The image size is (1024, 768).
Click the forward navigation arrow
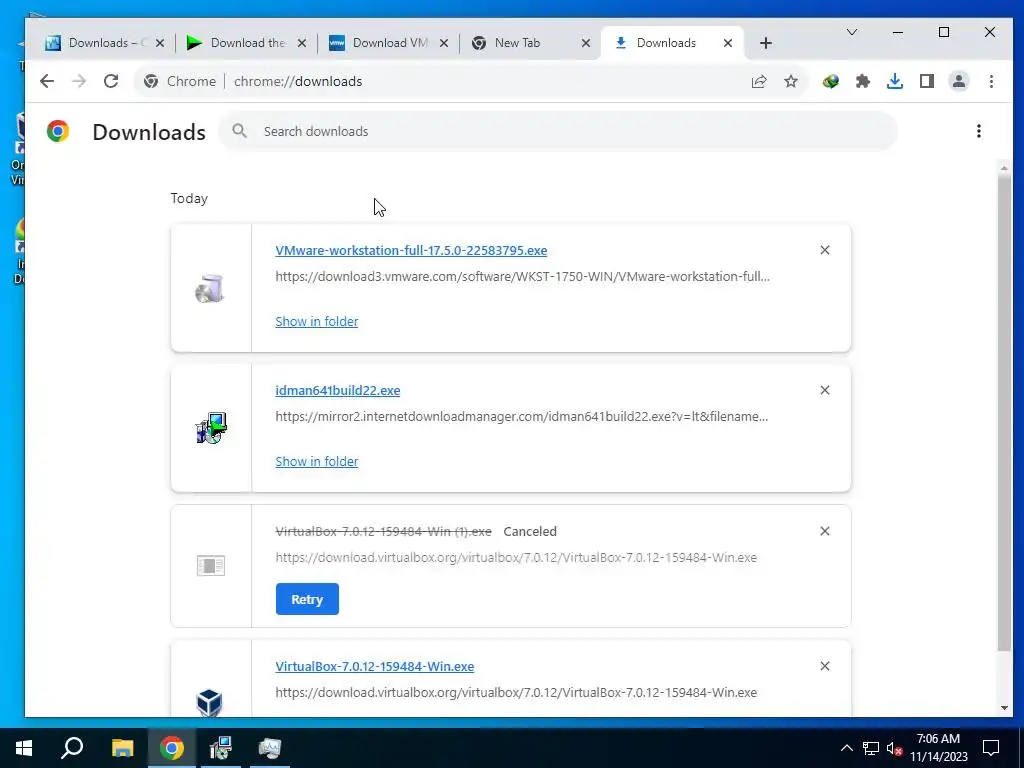coord(79,81)
